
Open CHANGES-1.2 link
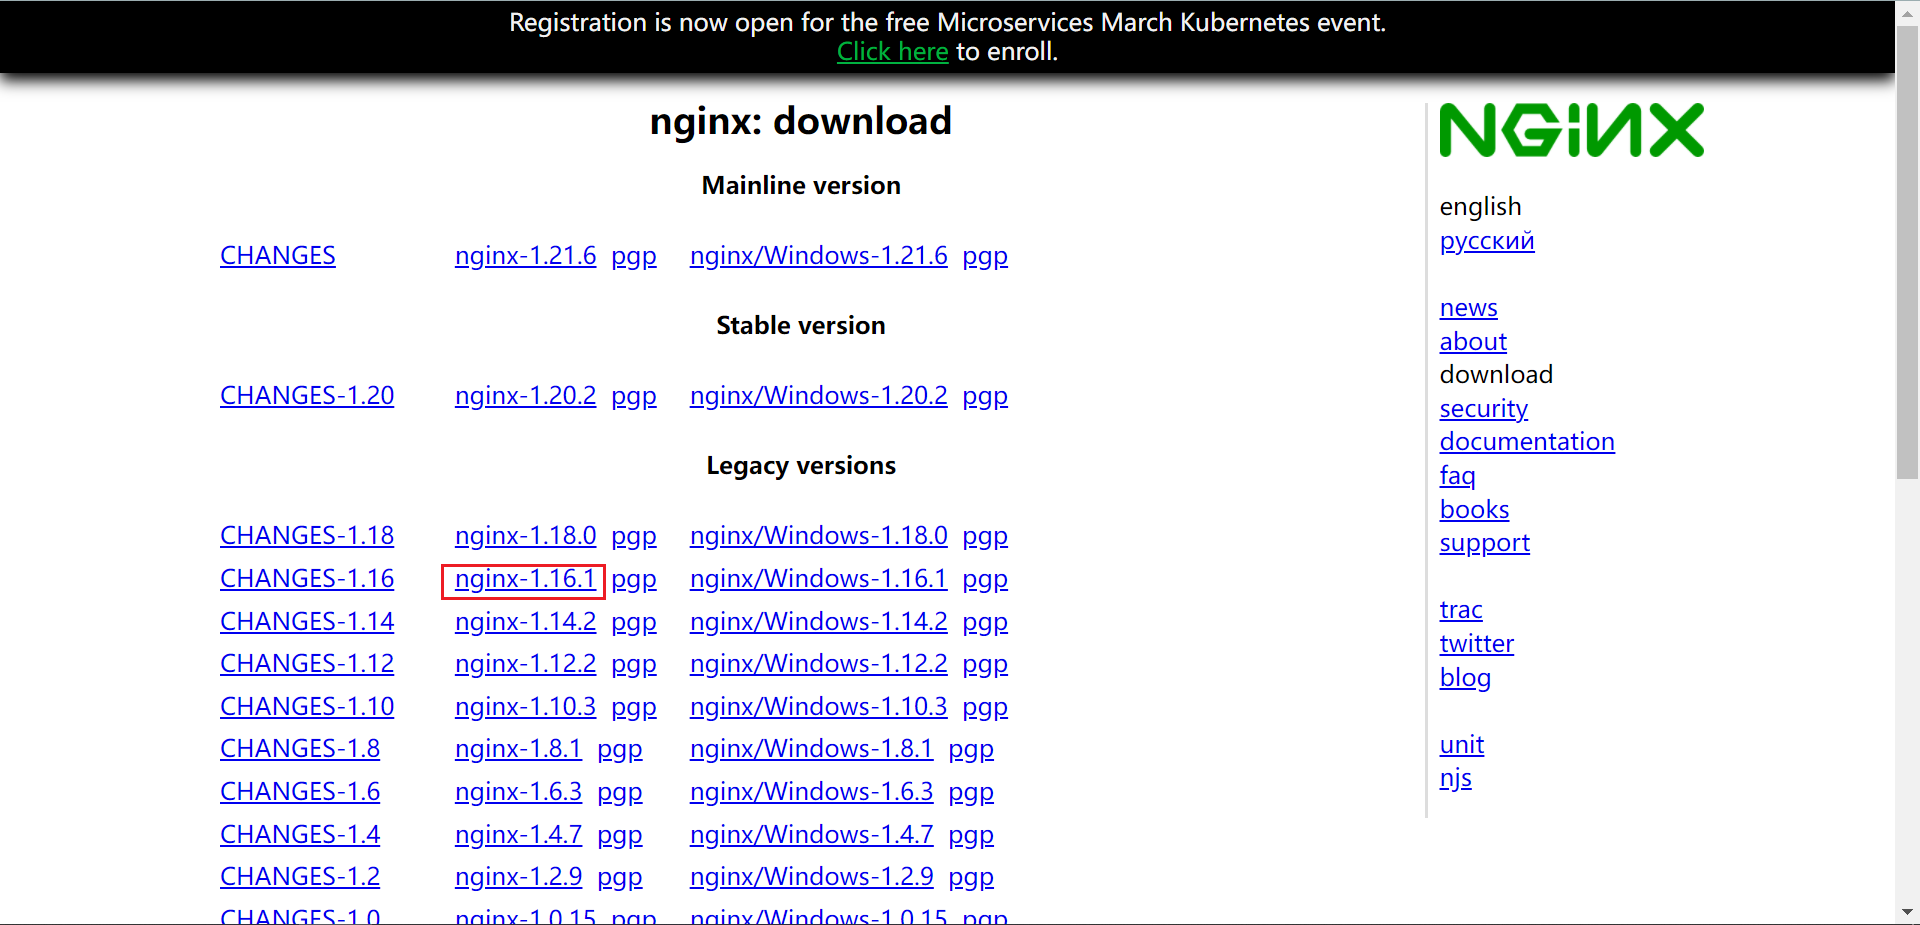pyautogui.click(x=300, y=876)
